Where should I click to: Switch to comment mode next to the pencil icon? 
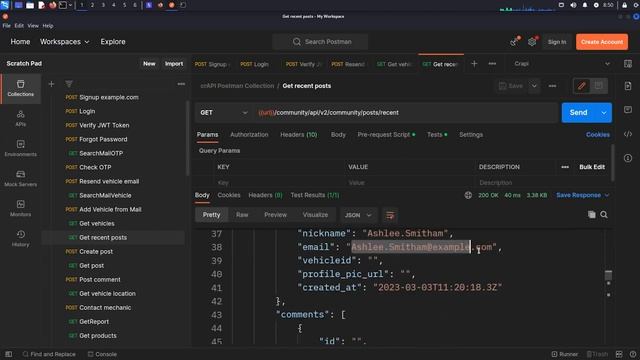(598, 86)
